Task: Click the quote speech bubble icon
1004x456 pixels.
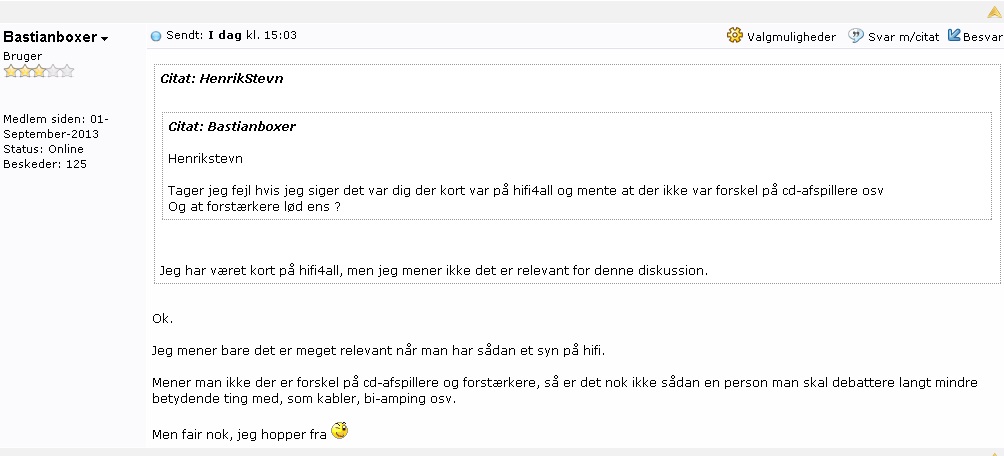Action: click(855, 36)
